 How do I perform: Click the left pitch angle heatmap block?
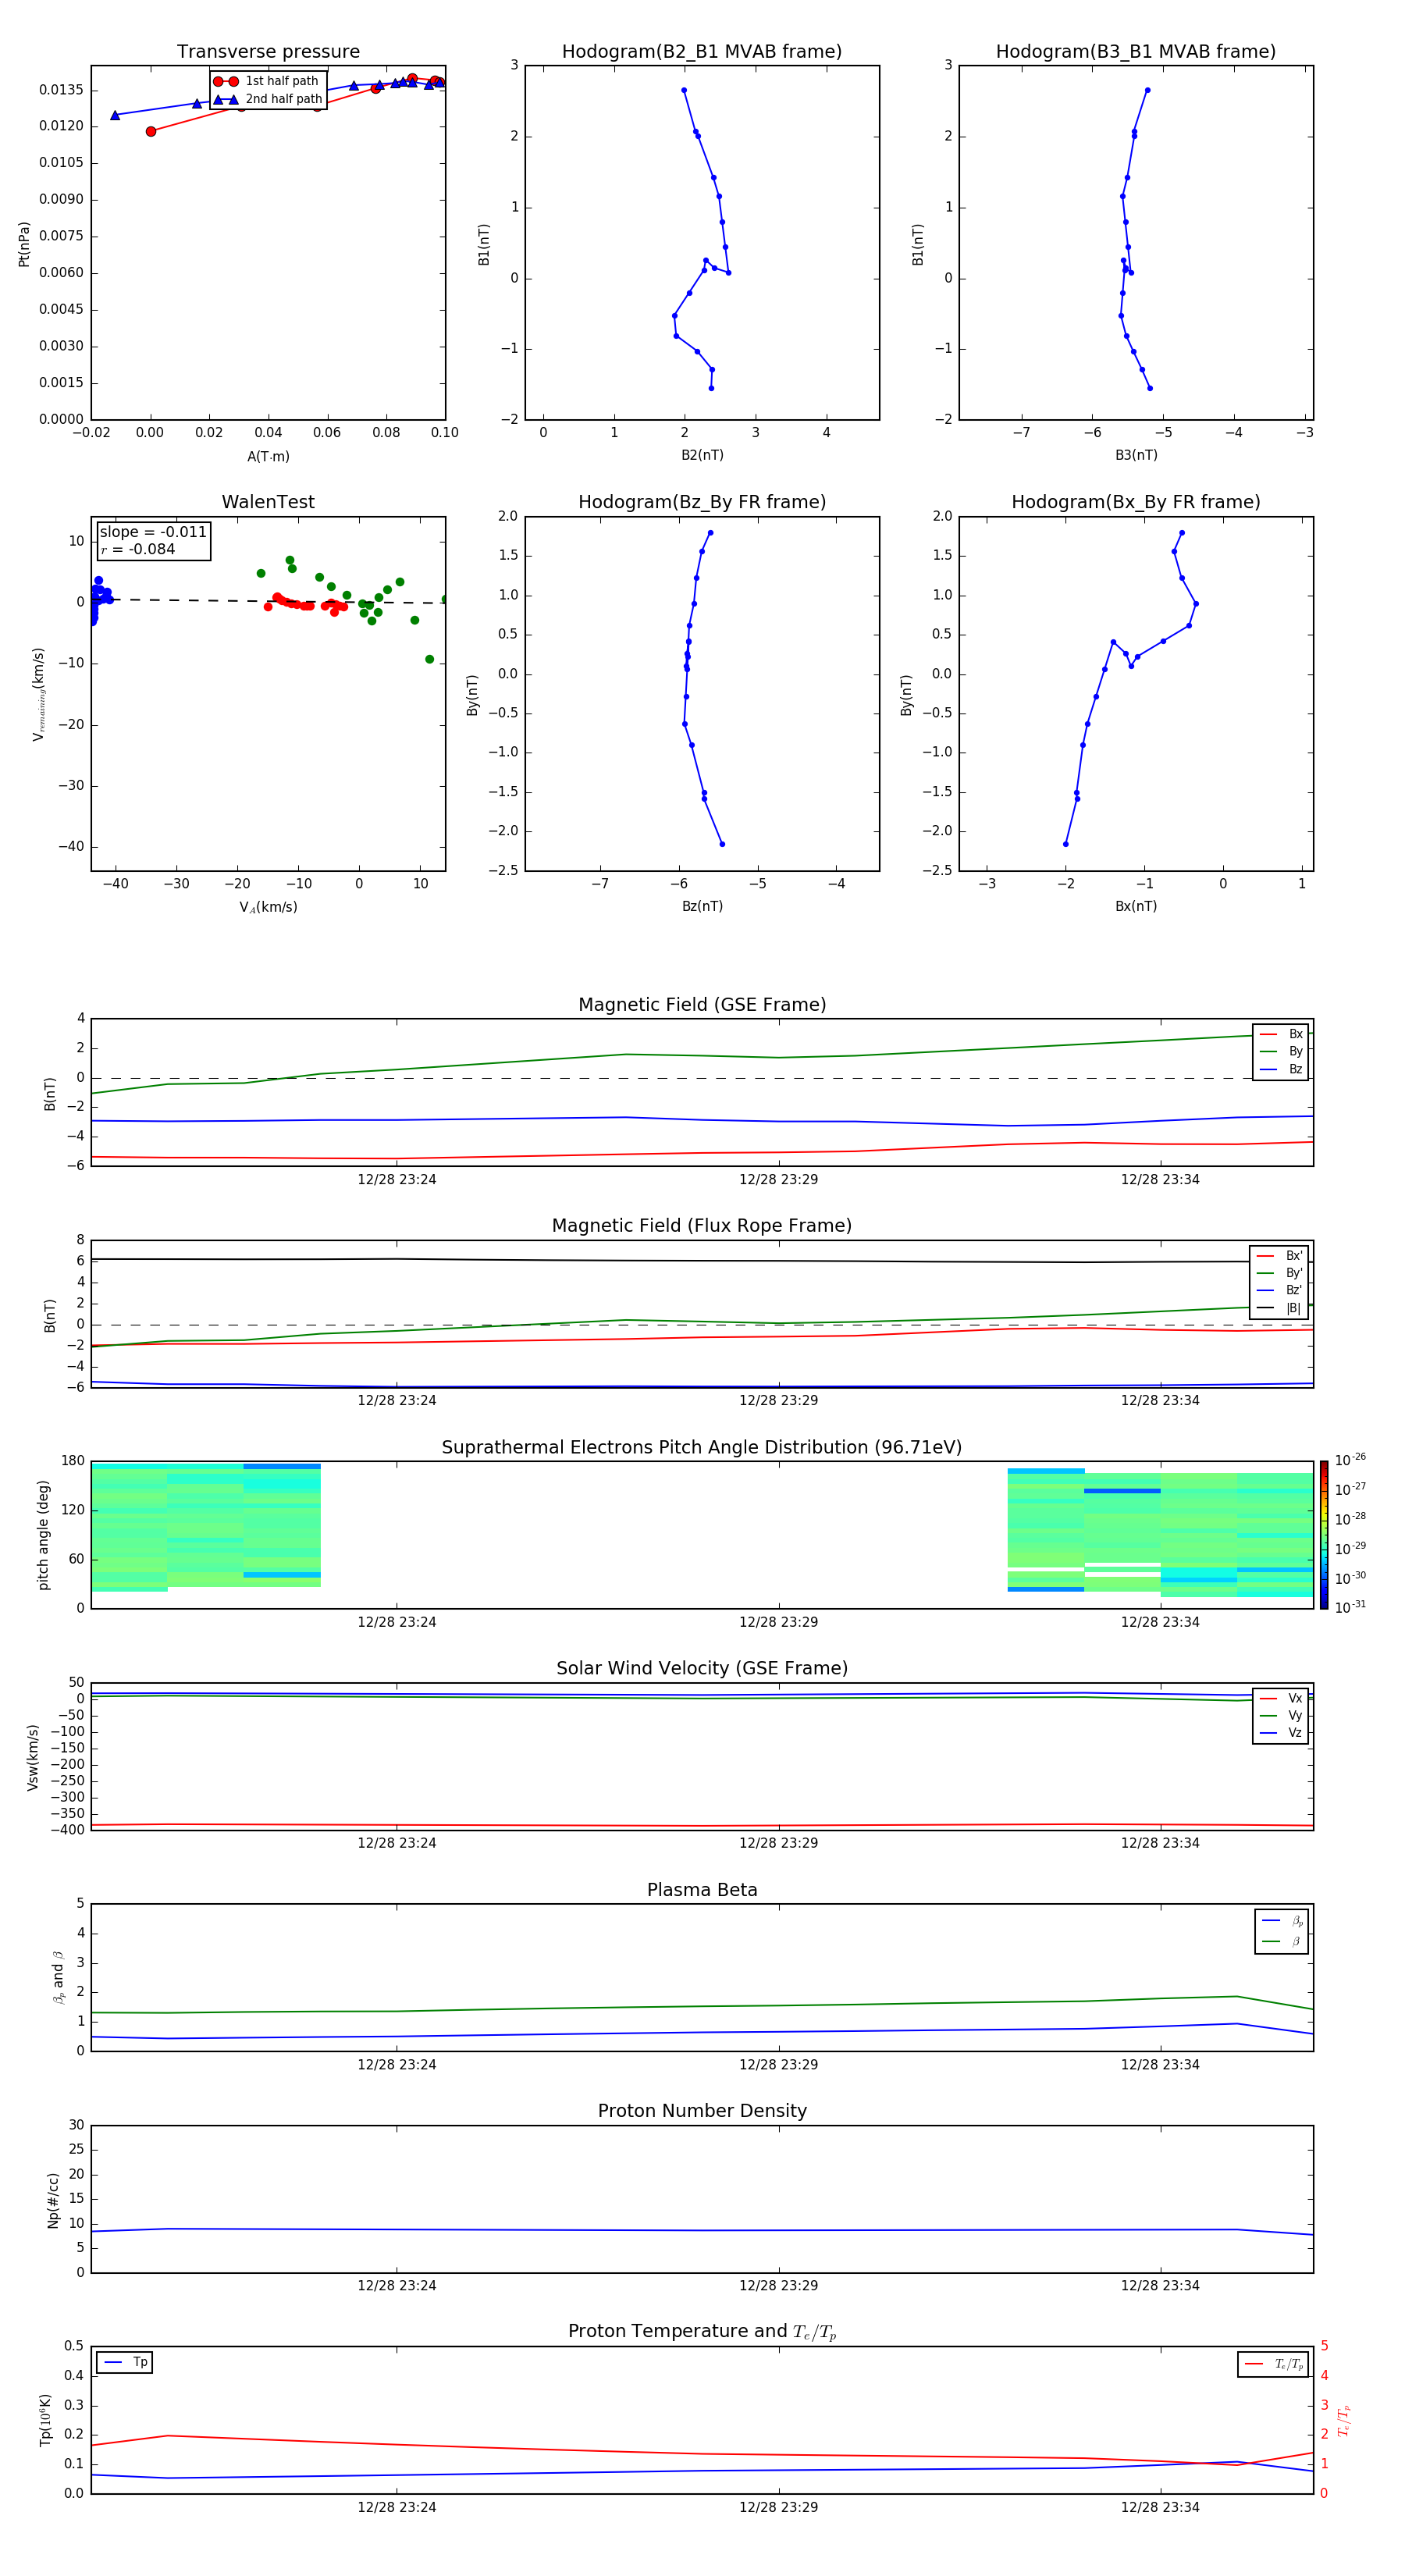(206, 1527)
